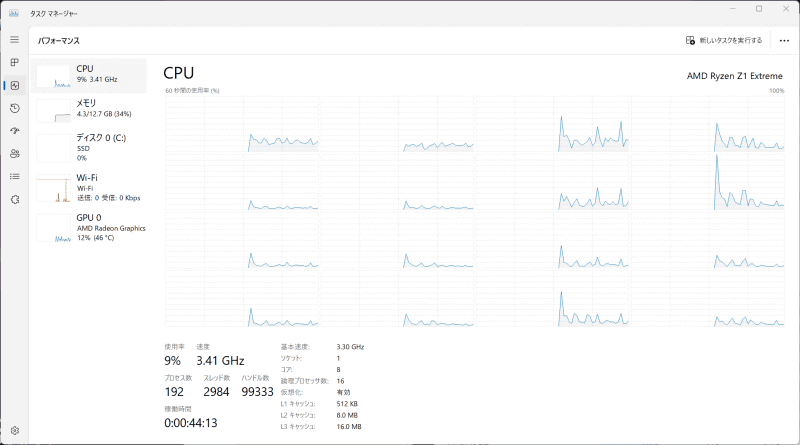Open Task Manager settings gear

coord(15,431)
